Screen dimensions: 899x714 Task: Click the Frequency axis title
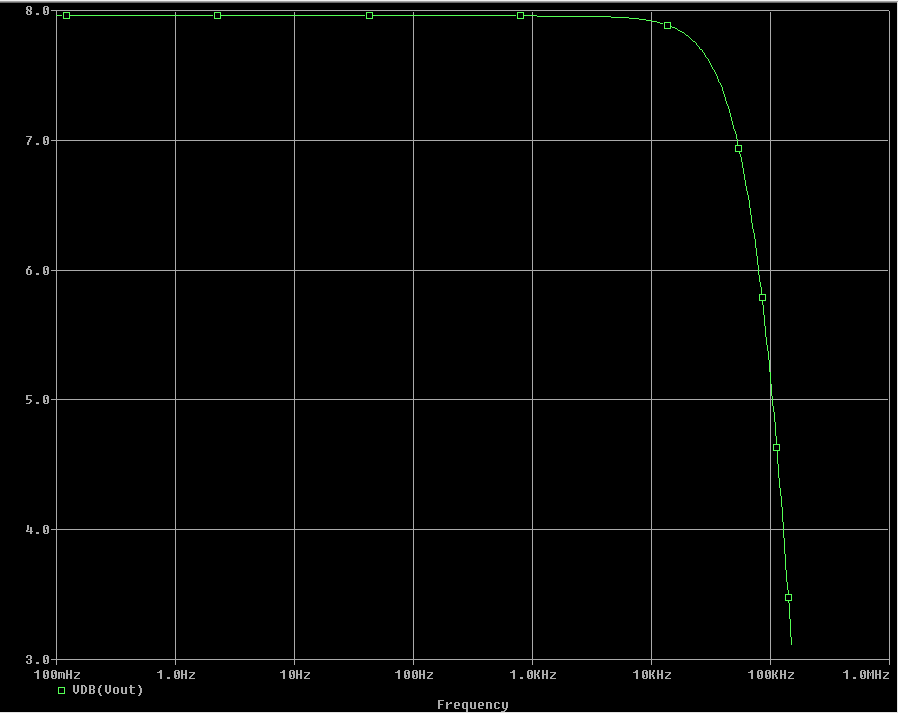coord(475,704)
